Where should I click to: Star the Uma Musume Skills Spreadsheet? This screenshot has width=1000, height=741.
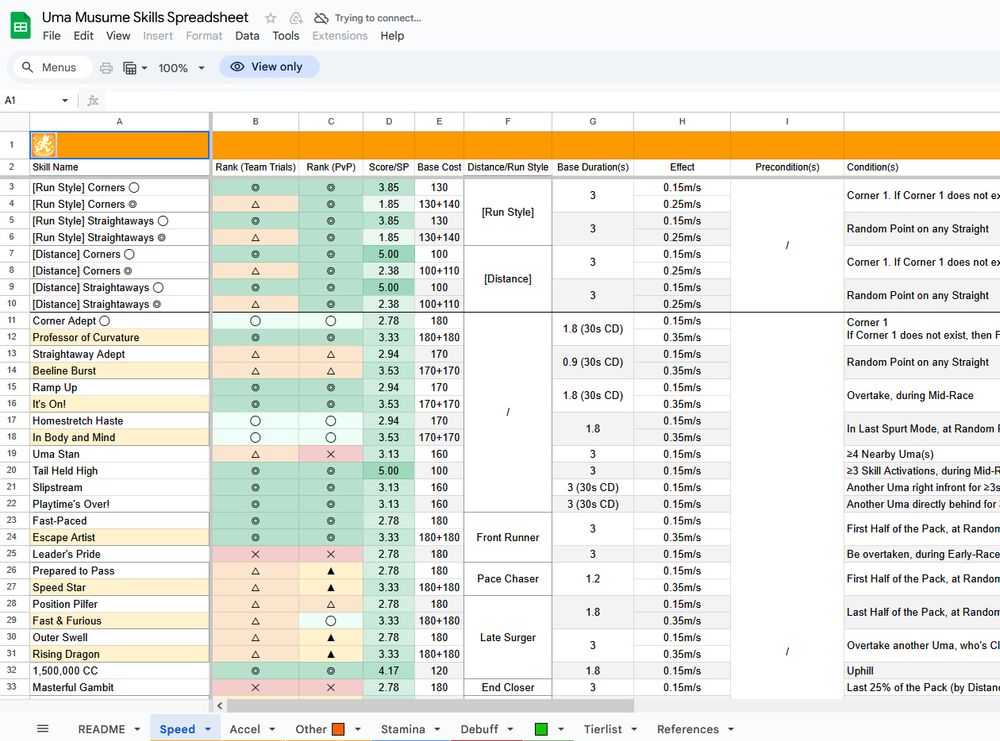(270, 18)
